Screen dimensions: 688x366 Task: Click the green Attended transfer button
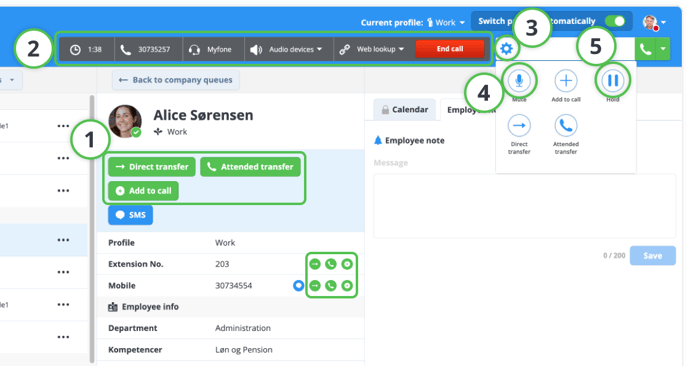click(250, 167)
